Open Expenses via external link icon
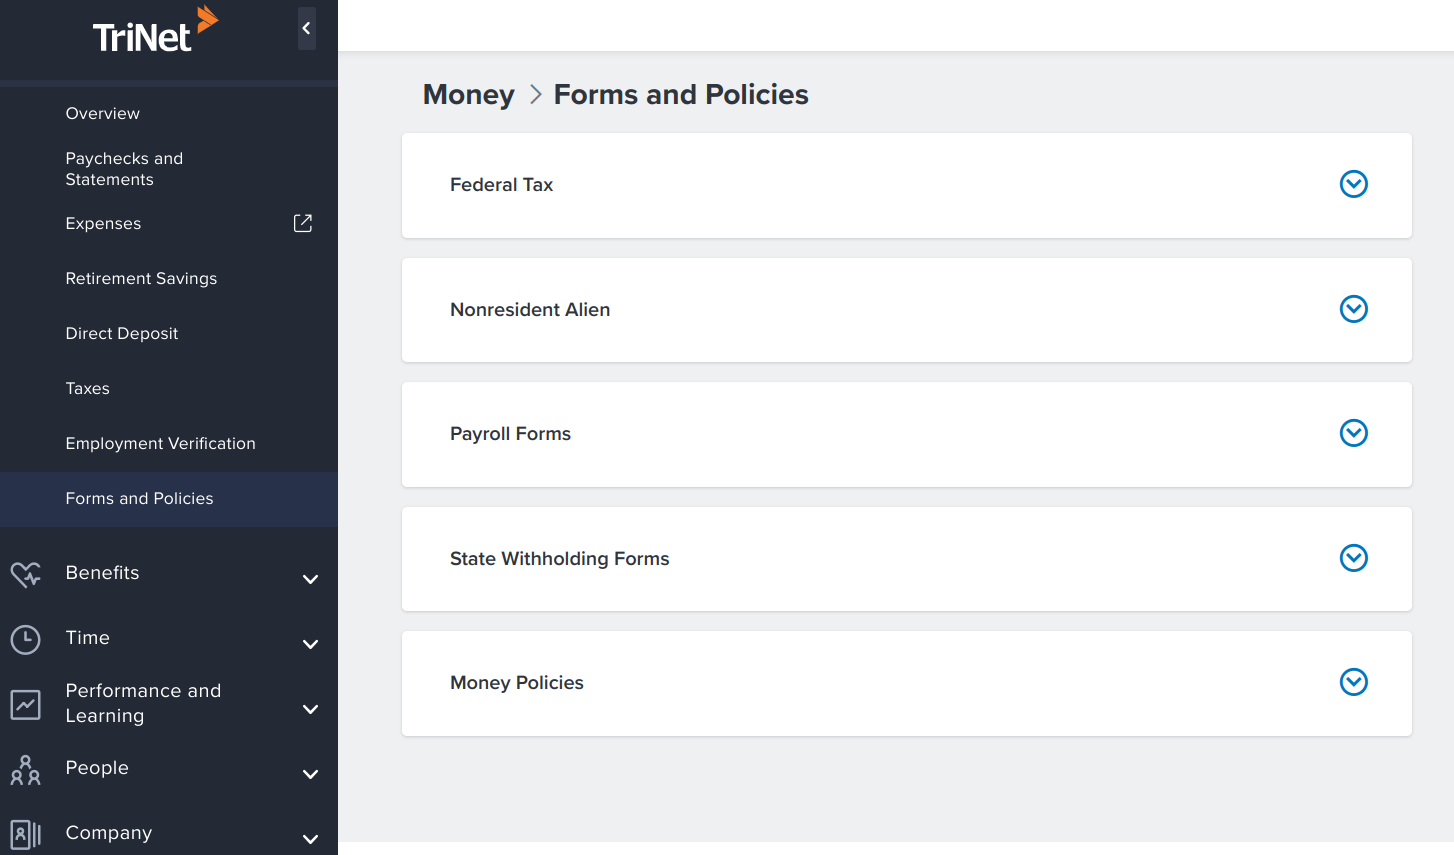 [302, 223]
